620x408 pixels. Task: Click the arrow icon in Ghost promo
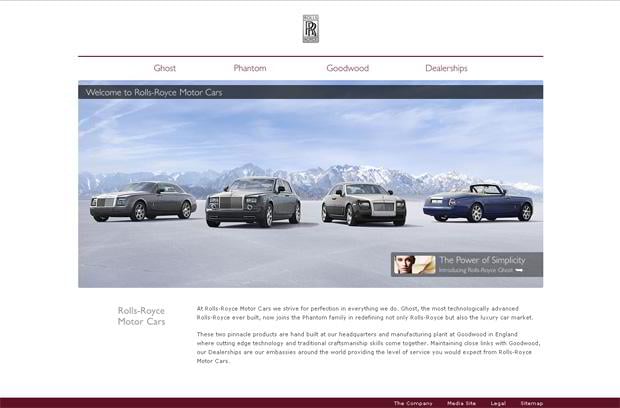[x=519, y=270]
